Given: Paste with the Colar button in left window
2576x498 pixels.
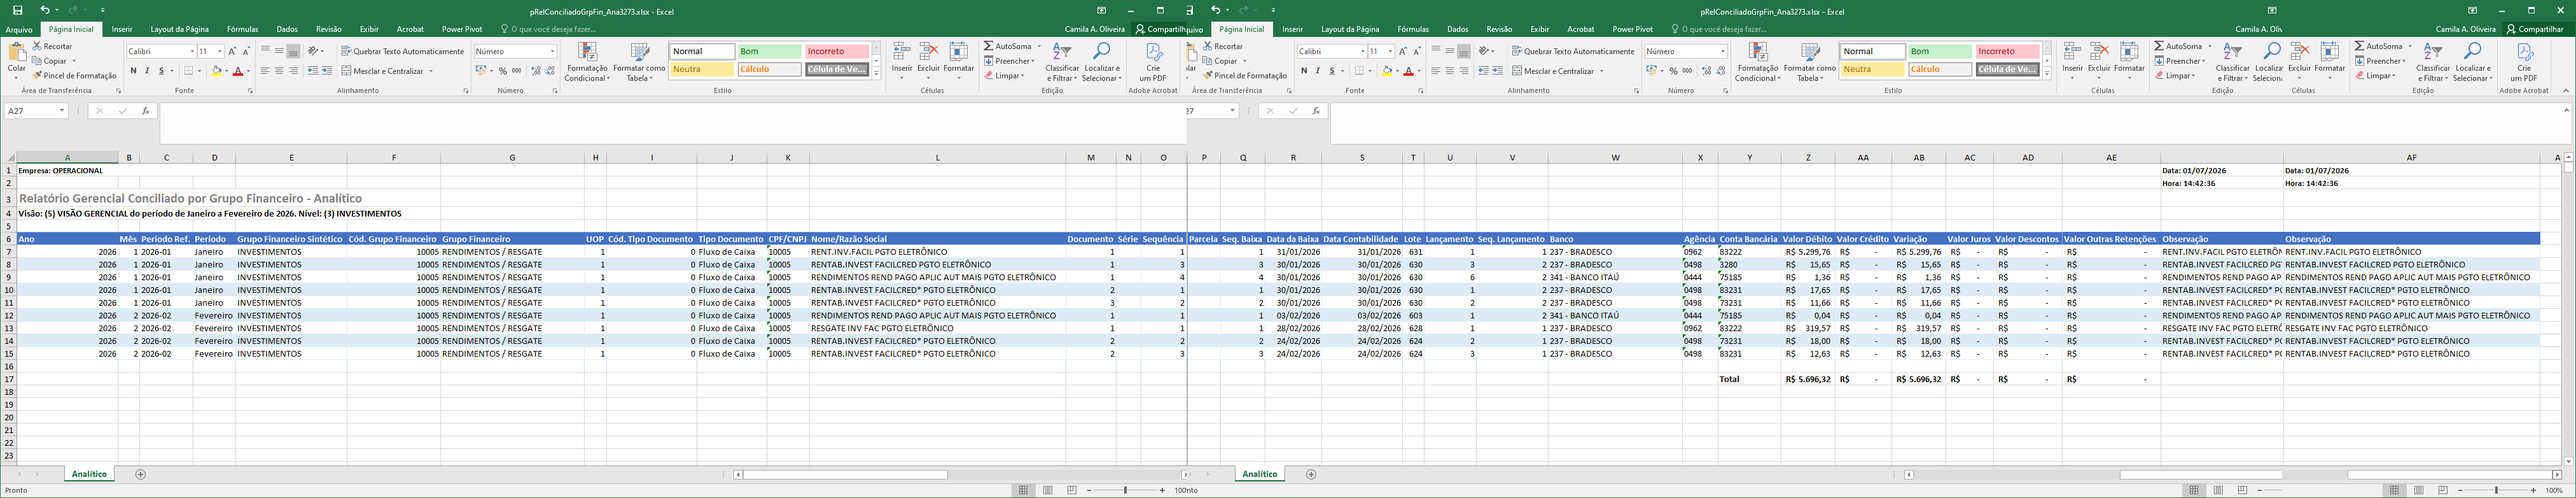Looking at the screenshot, I should tap(17, 61).
